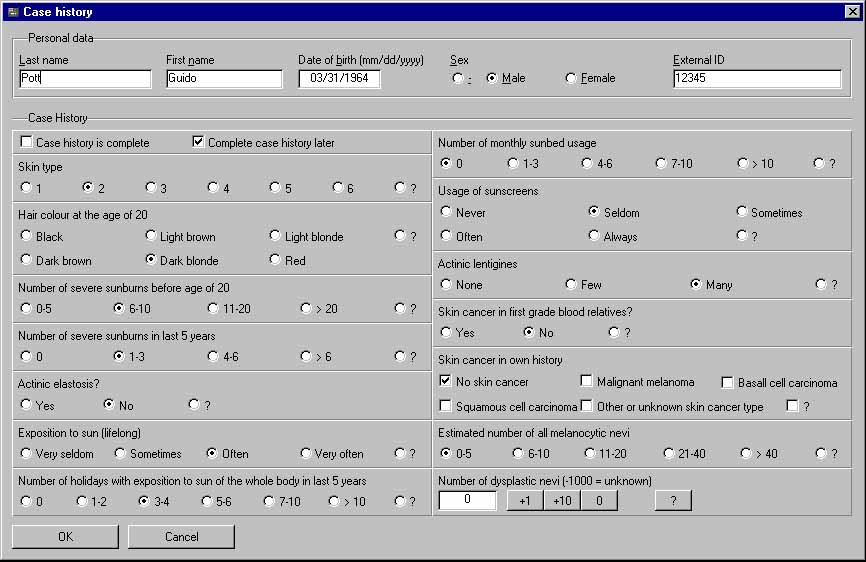Tick the Malignant melanoma checkbox
The width and height of the screenshot is (866, 562).
[x=587, y=382]
